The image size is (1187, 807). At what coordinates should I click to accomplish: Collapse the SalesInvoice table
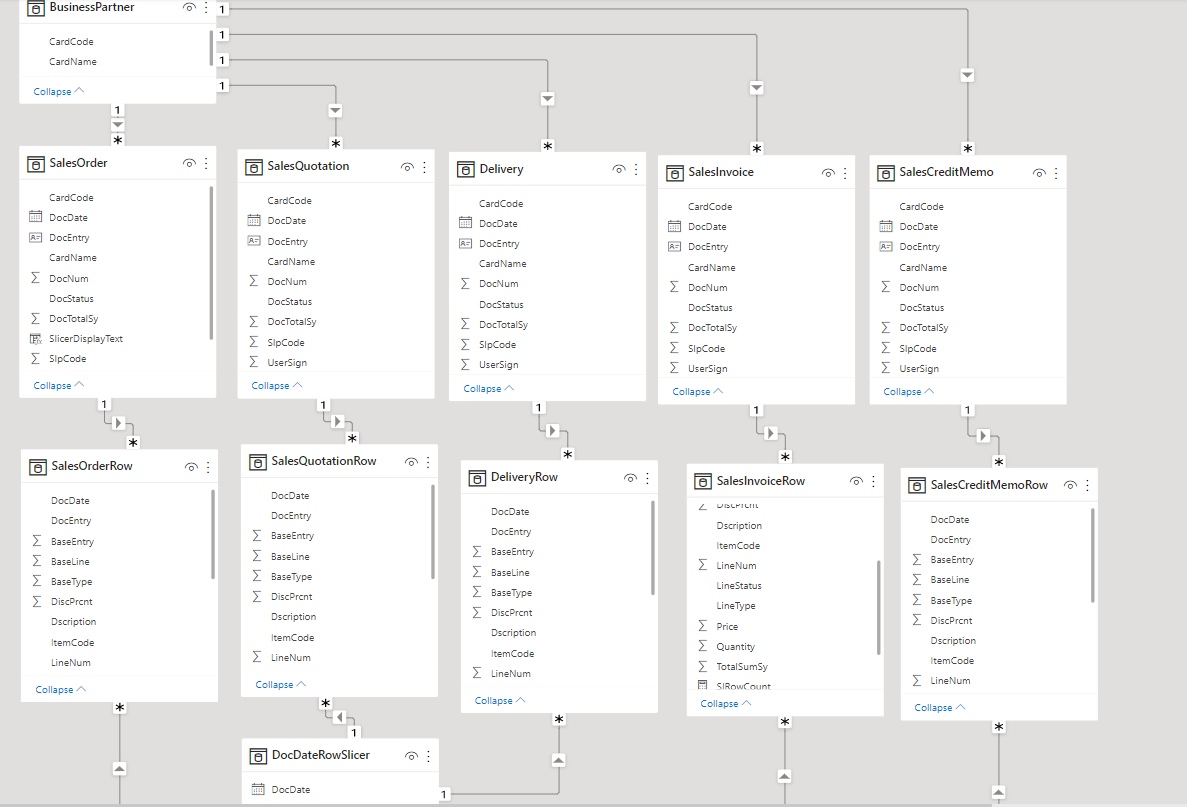697,391
